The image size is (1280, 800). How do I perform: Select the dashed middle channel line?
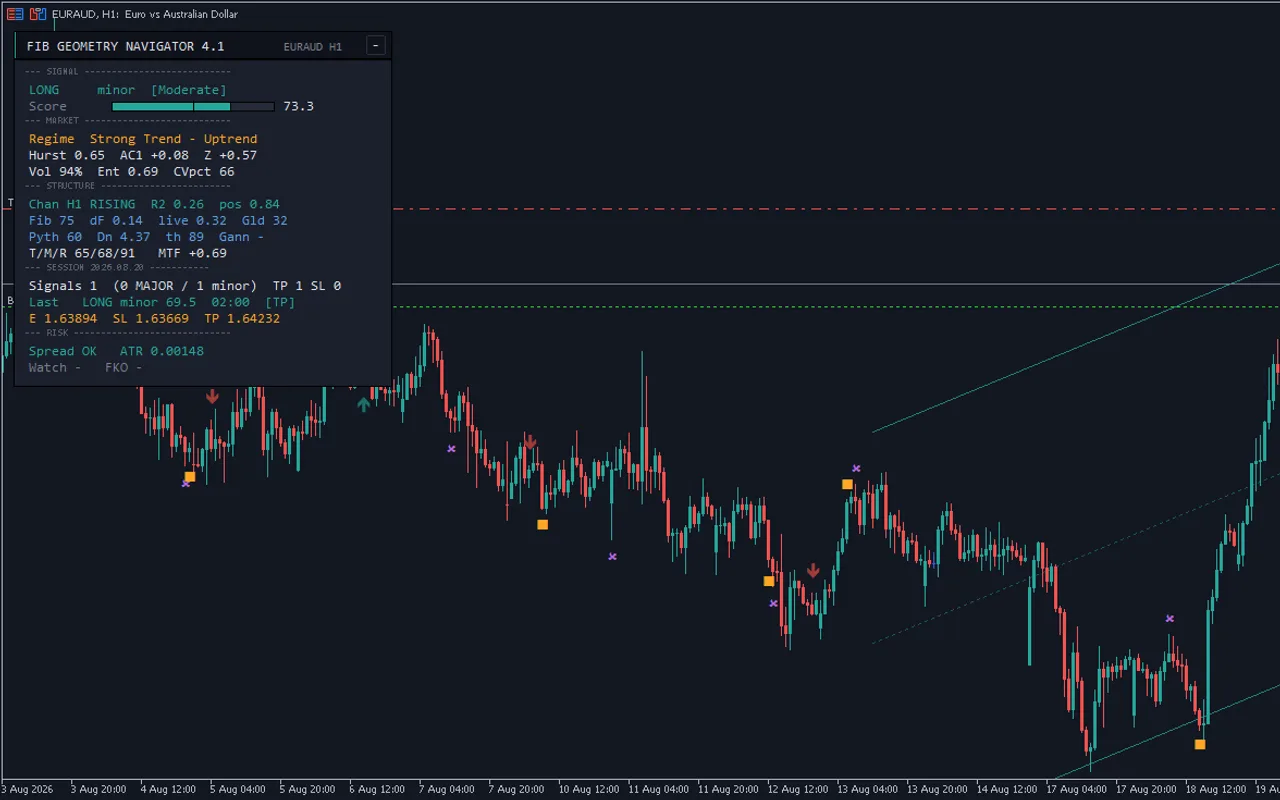point(1076,557)
